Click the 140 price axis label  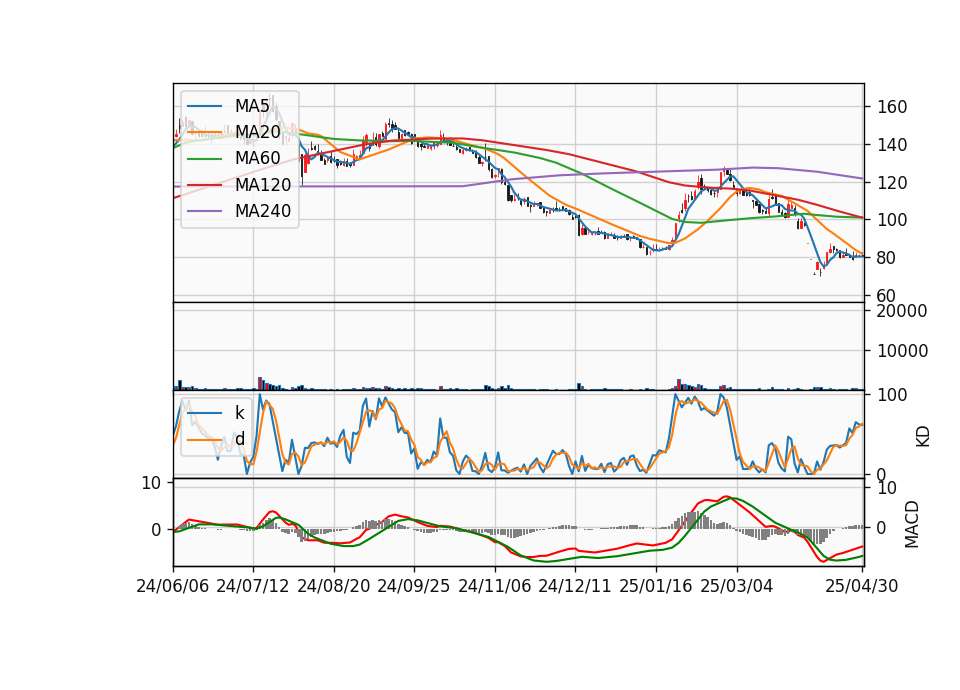tap(892, 145)
